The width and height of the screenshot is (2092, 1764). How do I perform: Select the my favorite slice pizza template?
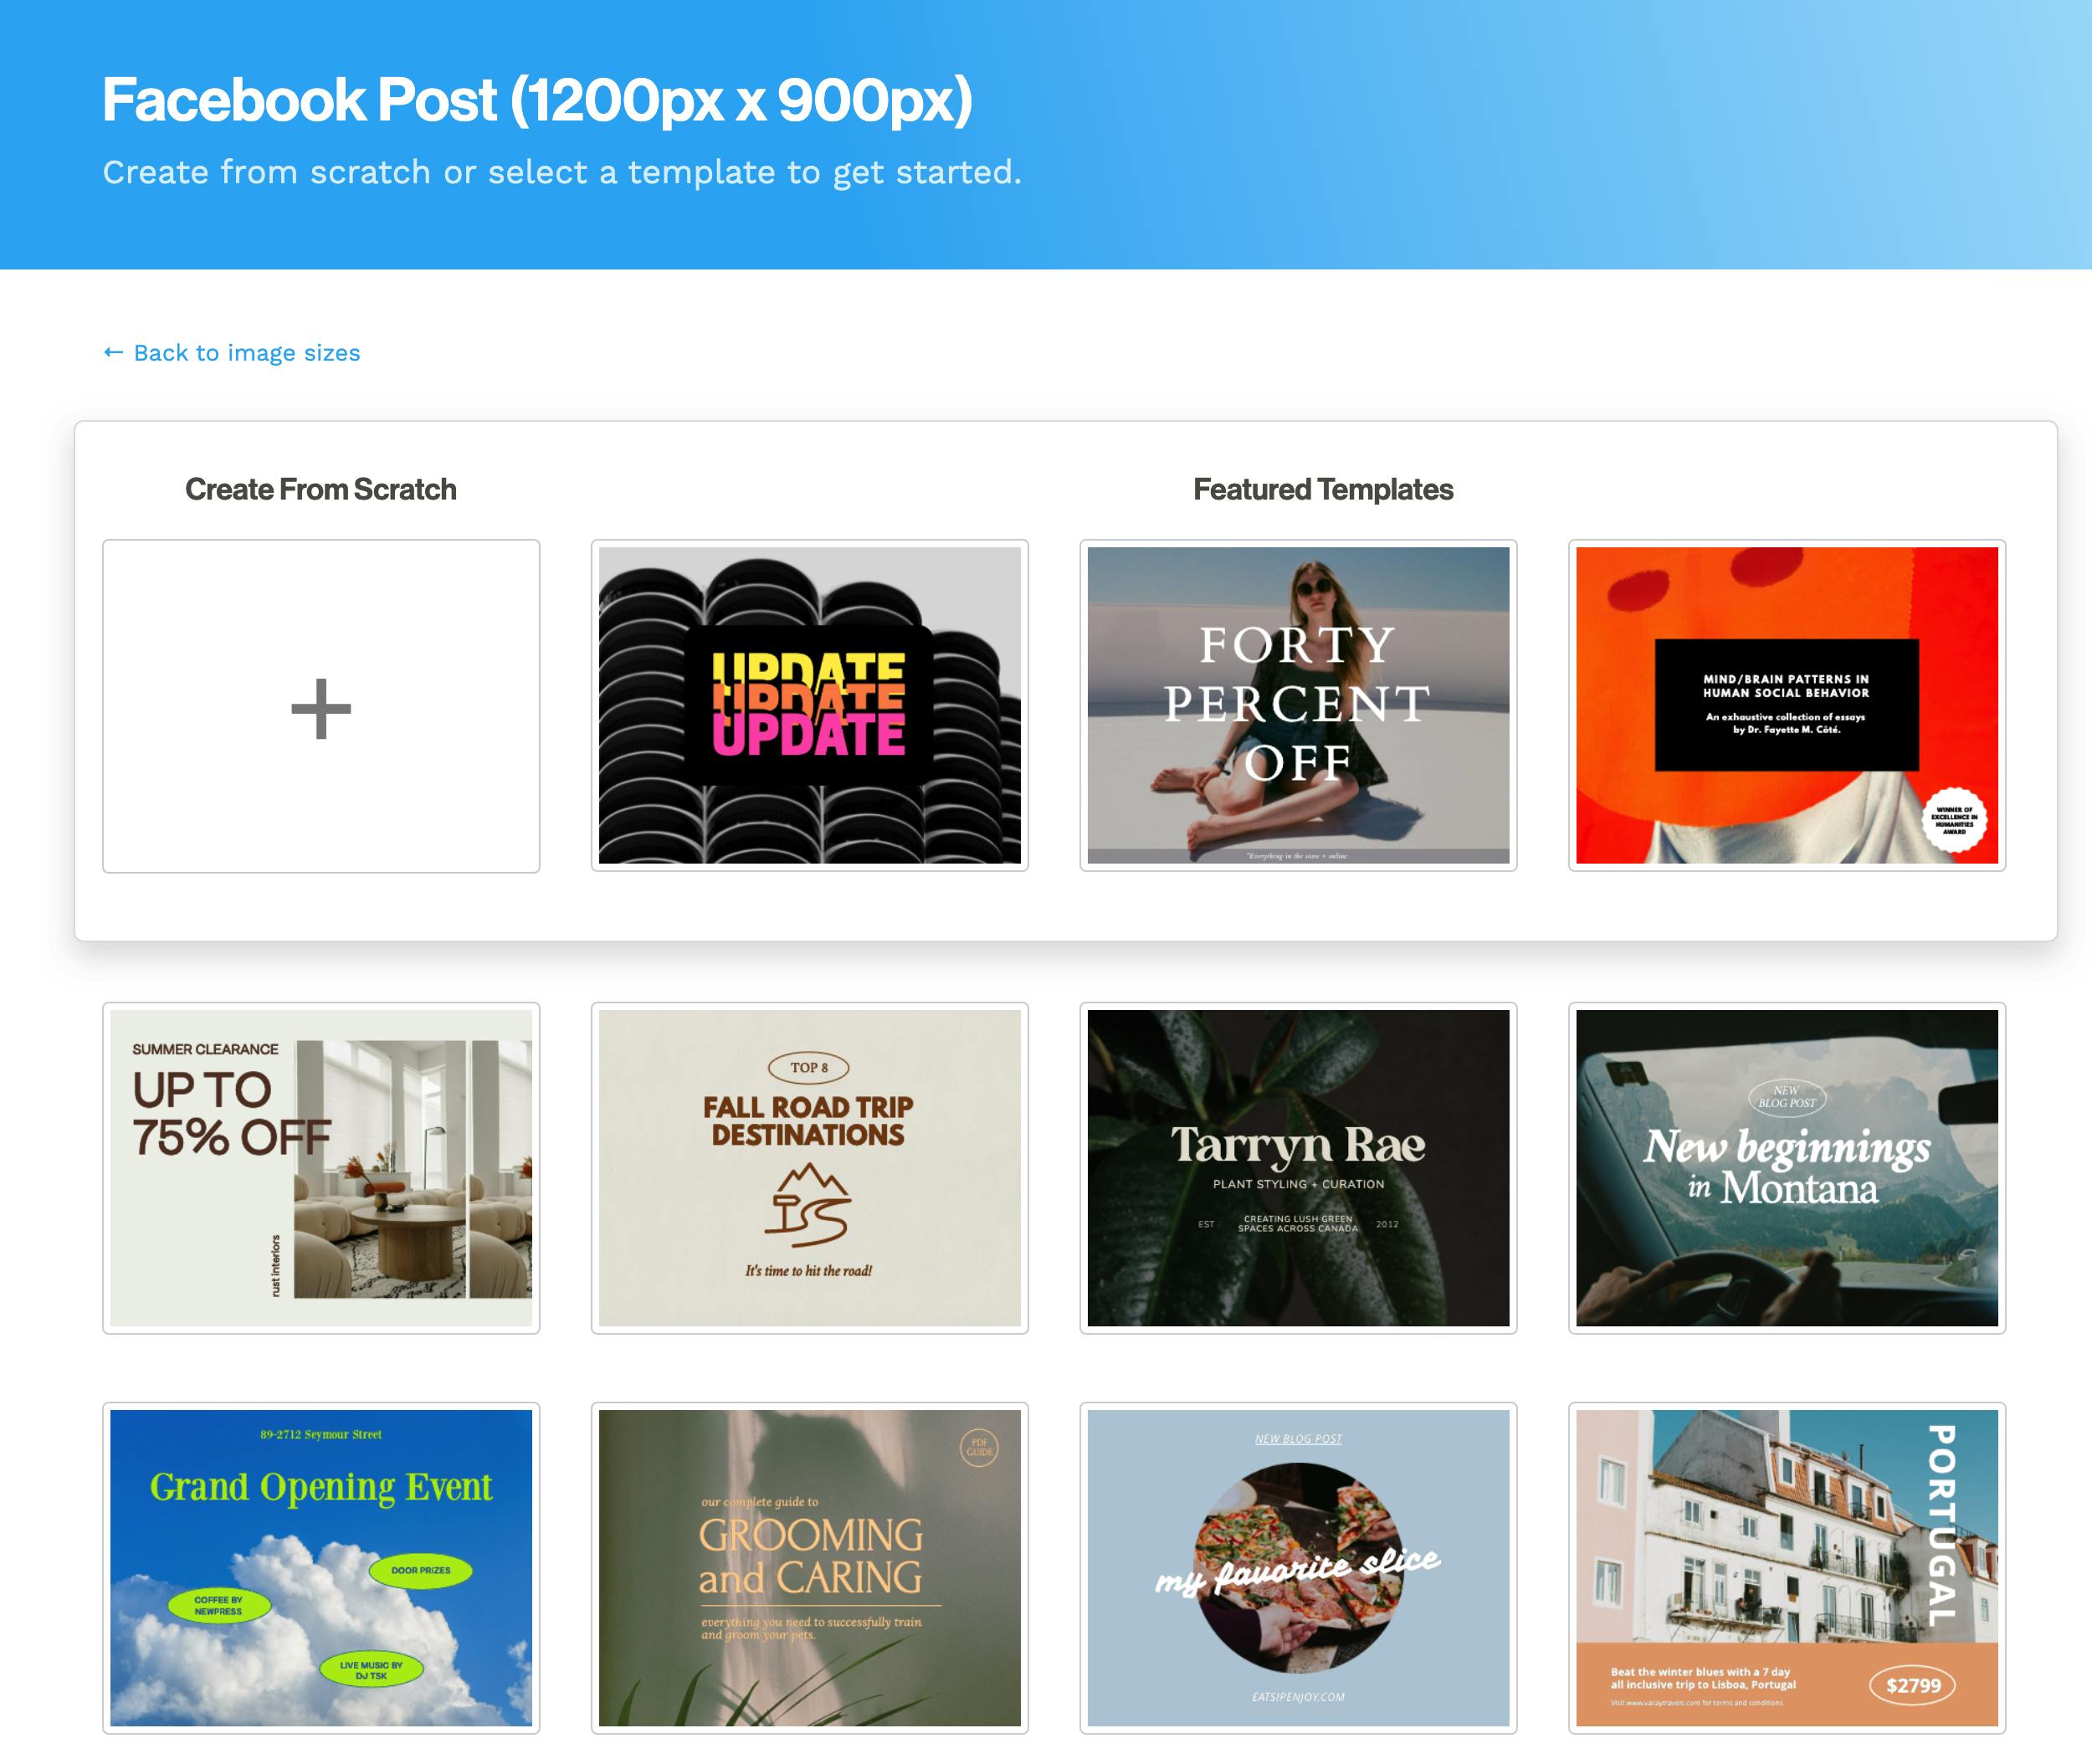click(1297, 1567)
